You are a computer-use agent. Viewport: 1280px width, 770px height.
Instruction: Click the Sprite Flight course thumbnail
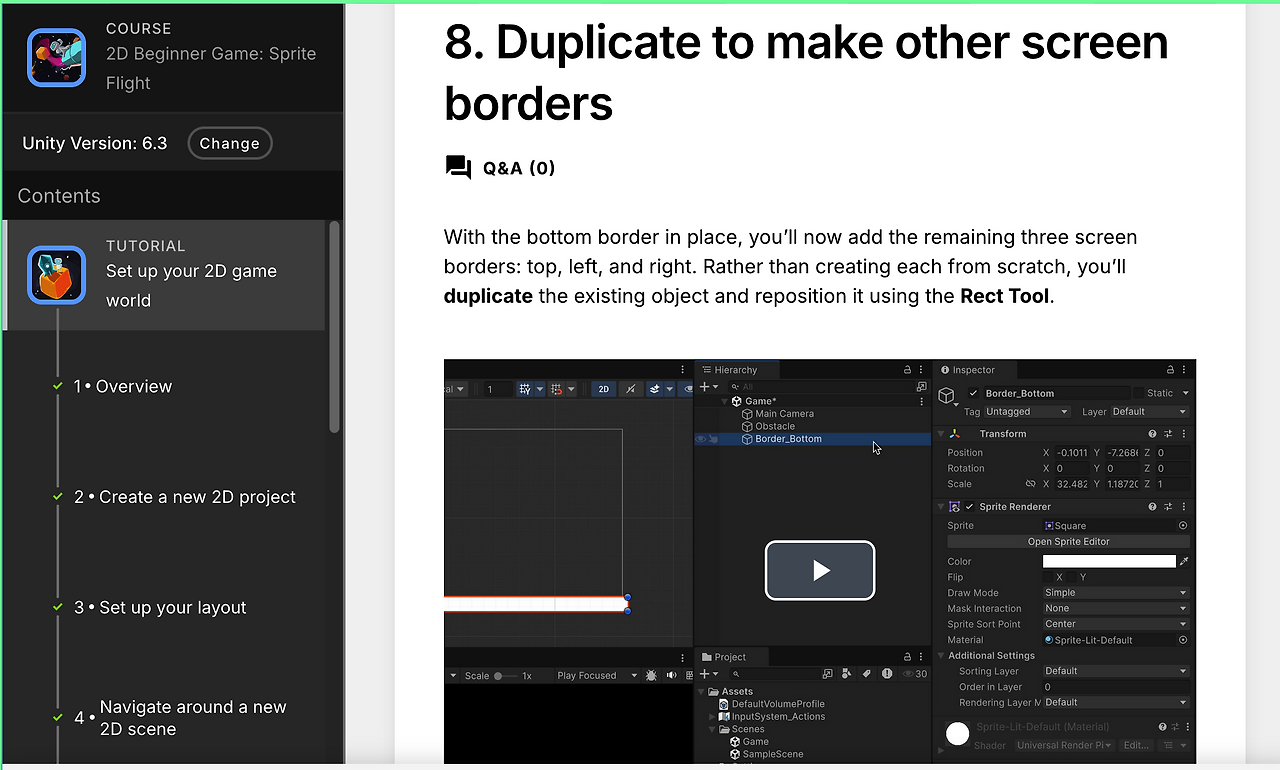(56, 57)
